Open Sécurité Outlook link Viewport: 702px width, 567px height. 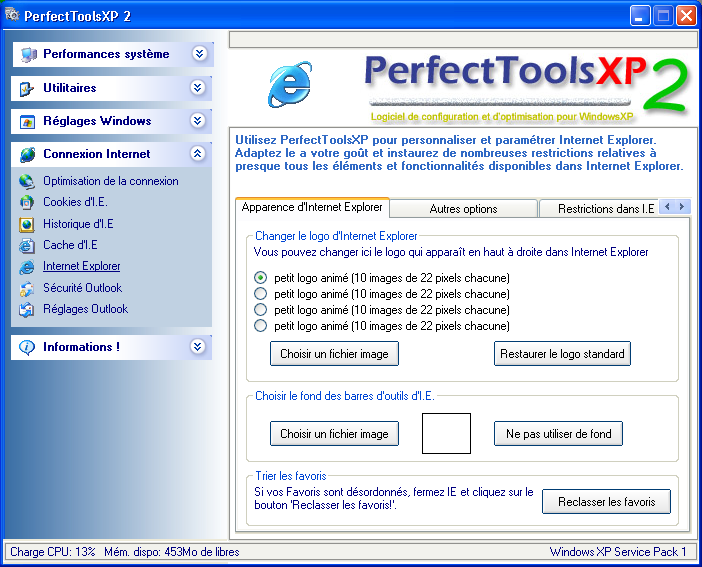pyautogui.click(x=82, y=288)
